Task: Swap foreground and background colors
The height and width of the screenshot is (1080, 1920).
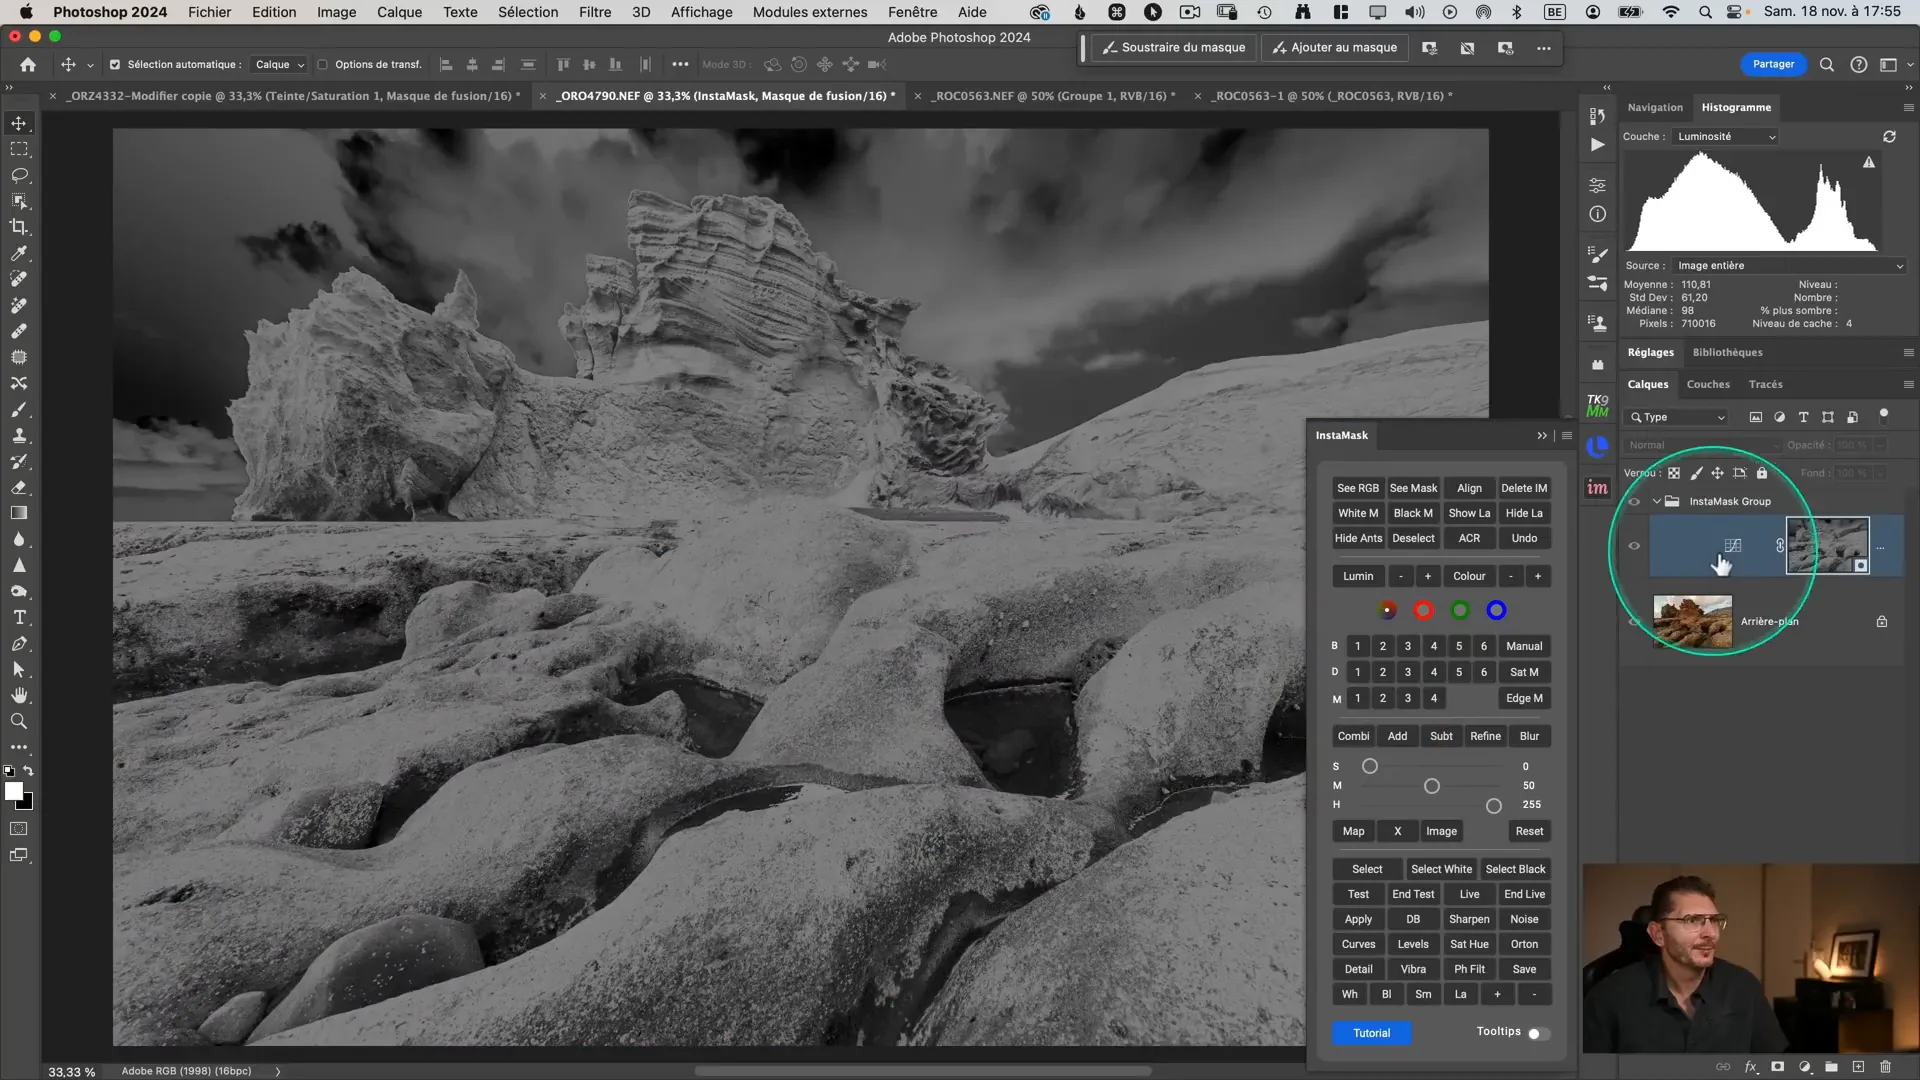Action: 29,771
